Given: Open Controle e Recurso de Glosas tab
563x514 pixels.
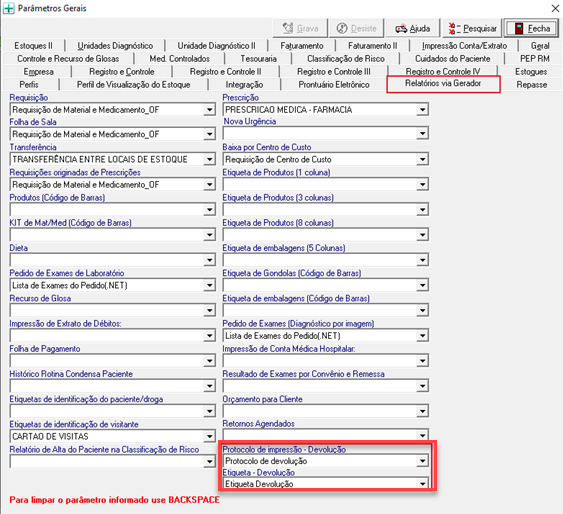Looking at the screenshot, I should click(68, 59).
